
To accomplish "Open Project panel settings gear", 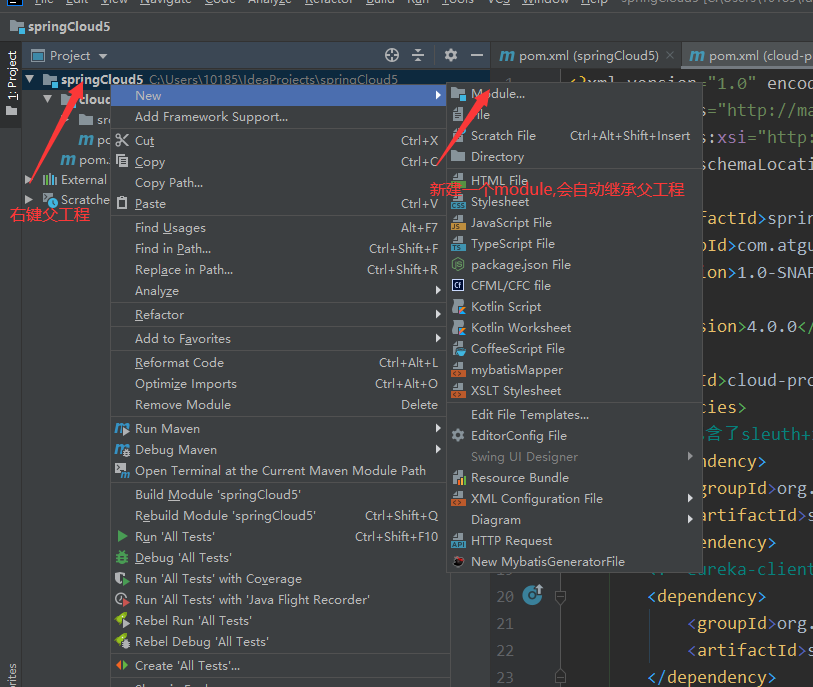I will [x=451, y=56].
